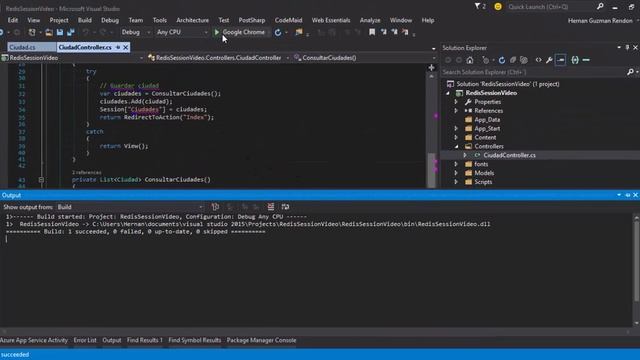The width and height of the screenshot is (640, 360).
Task: Click the Open File folder icon
Action: point(49,32)
